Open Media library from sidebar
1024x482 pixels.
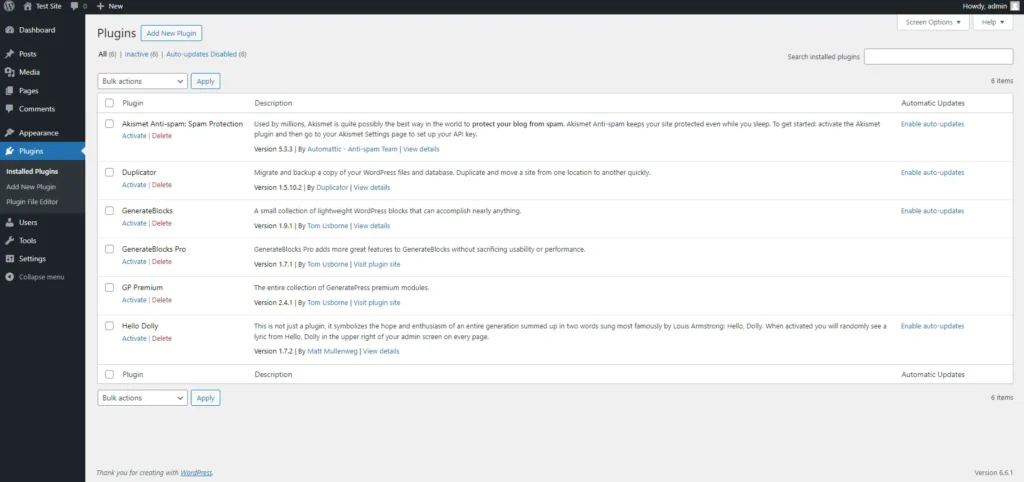click(29, 72)
